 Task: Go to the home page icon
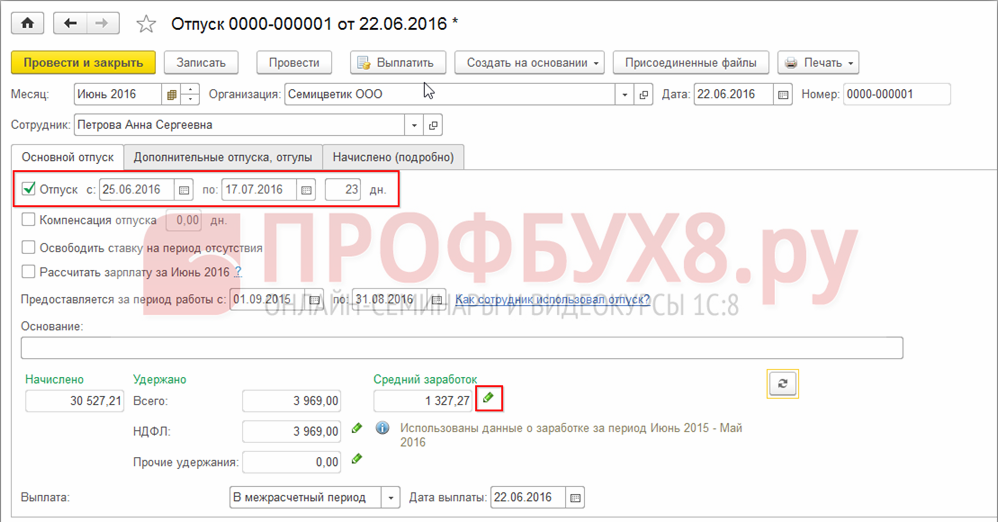tap(27, 24)
